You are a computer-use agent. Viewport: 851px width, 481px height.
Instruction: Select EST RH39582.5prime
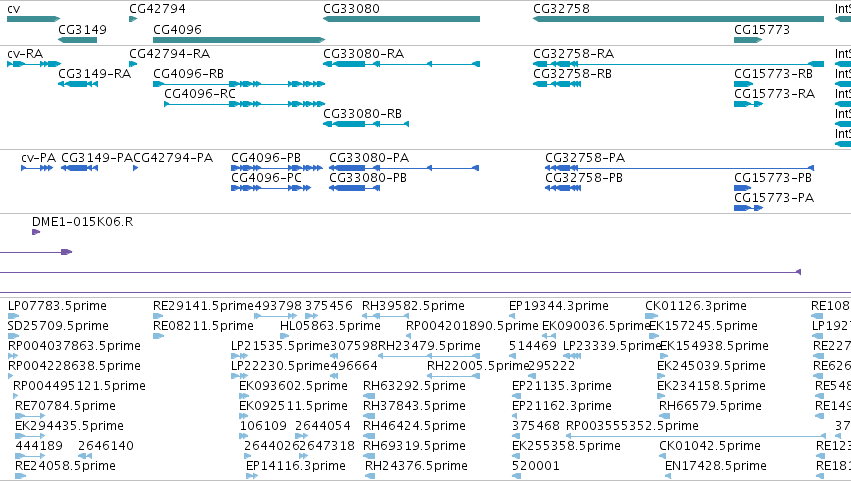click(413, 306)
